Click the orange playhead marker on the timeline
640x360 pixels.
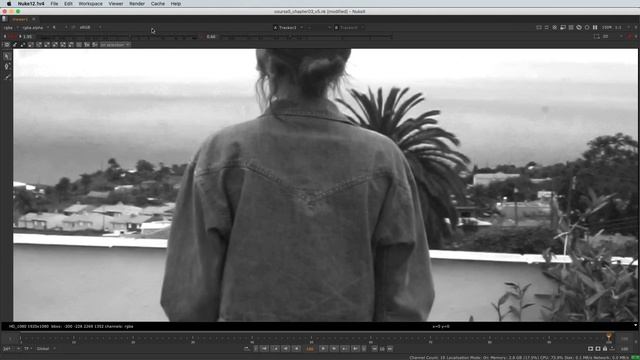click(609, 337)
